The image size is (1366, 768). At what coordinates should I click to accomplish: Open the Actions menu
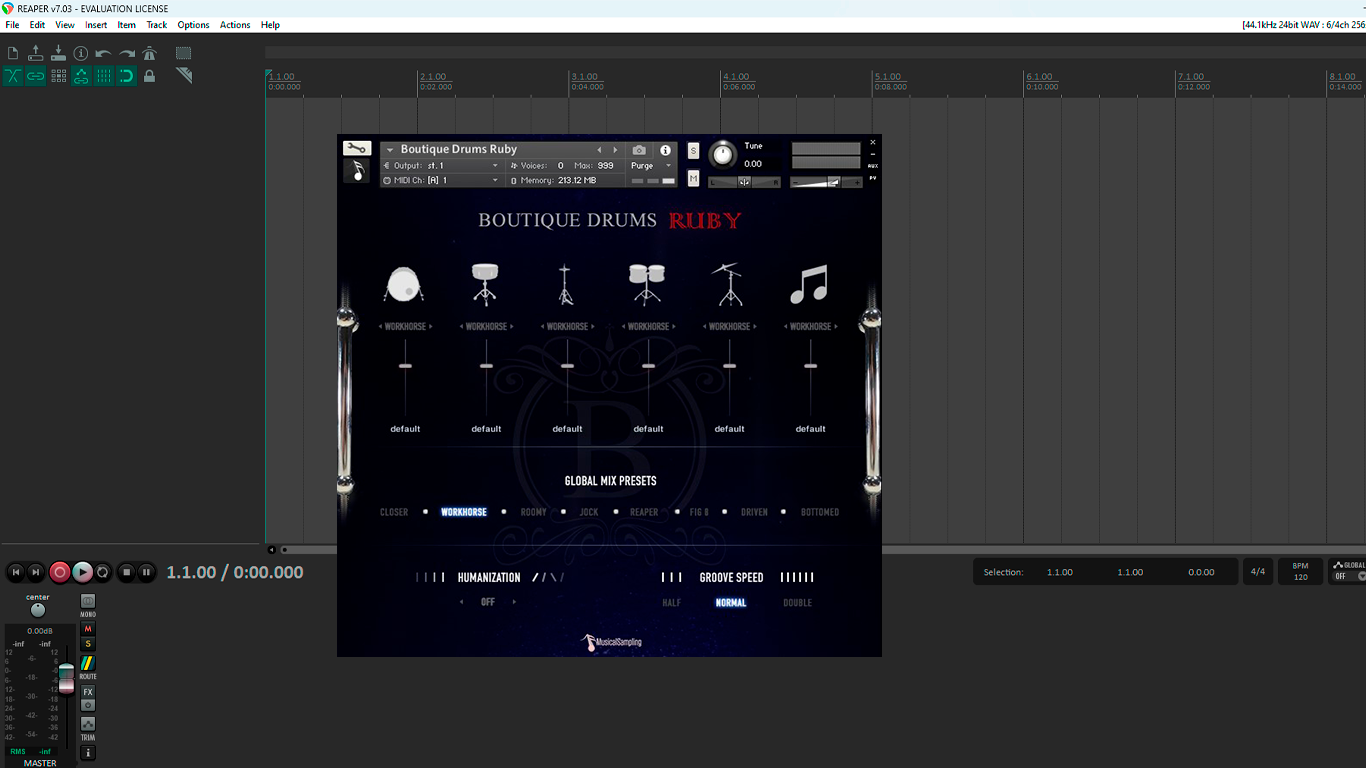(235, 25)
